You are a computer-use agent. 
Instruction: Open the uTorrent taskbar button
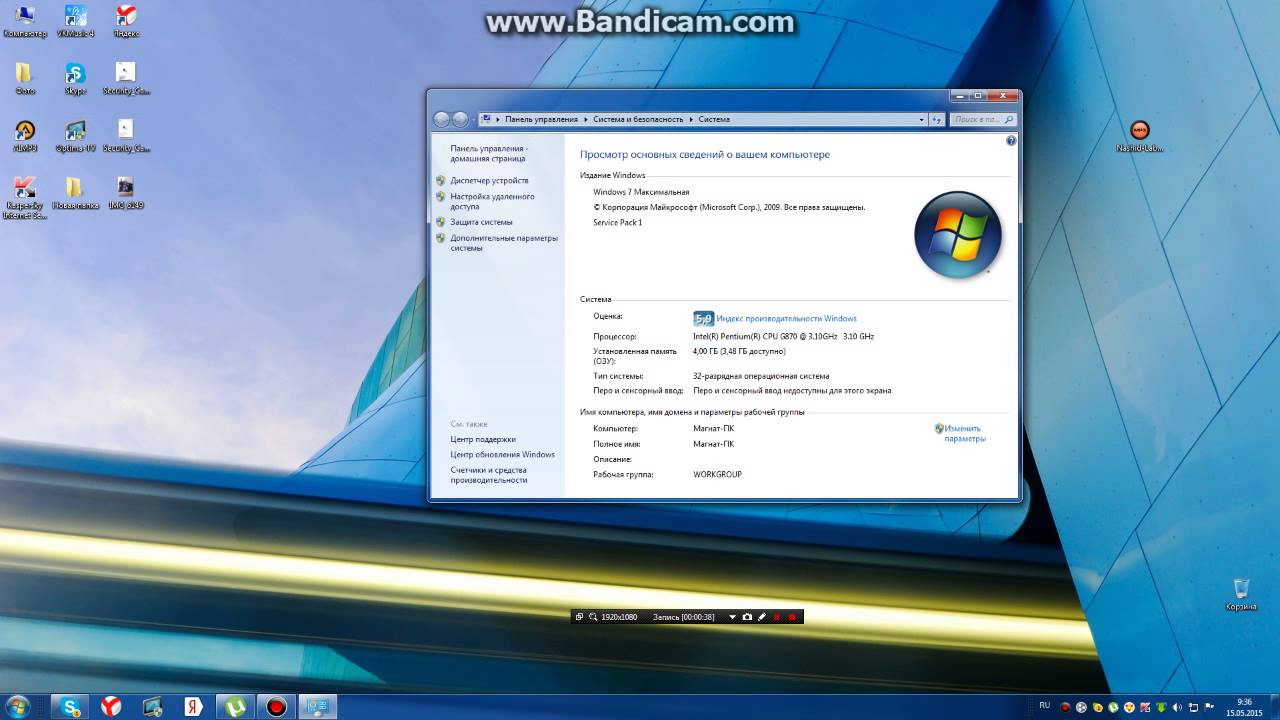pos(236,707)
